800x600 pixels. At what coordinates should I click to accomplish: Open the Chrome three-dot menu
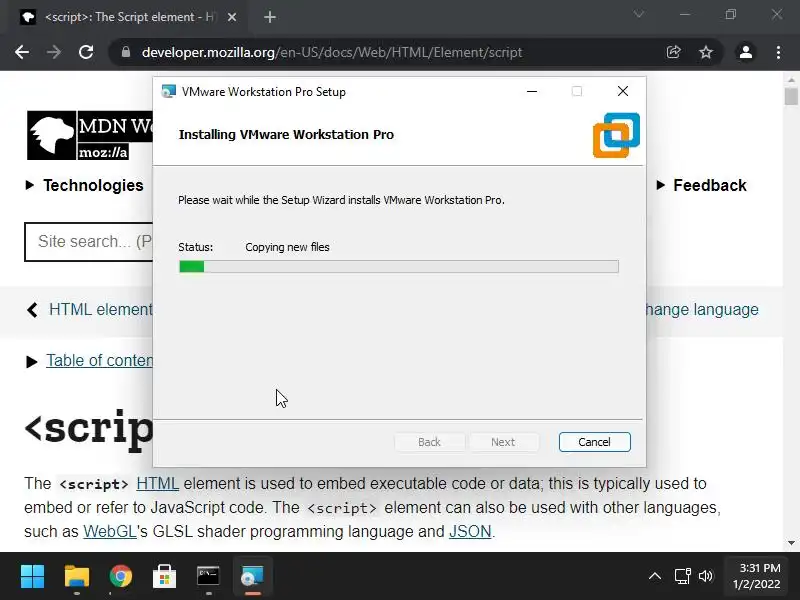click(x=778, y=52)
